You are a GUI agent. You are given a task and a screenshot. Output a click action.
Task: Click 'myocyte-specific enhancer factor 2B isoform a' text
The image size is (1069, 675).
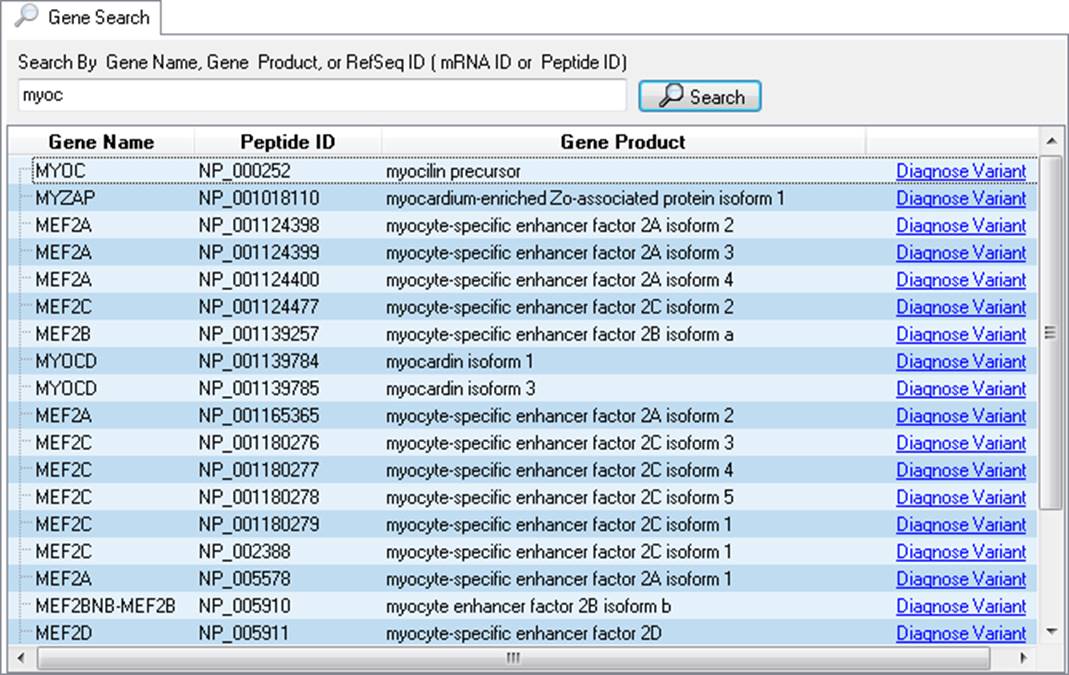pyautogui.click(x=560, y=335)
